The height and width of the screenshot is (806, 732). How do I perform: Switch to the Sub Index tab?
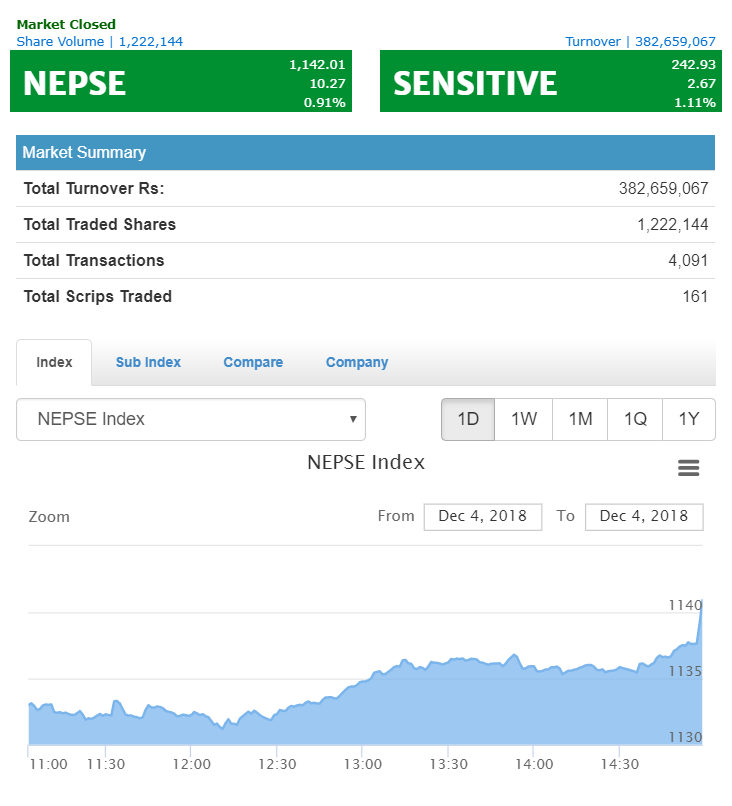pos(148,362)
